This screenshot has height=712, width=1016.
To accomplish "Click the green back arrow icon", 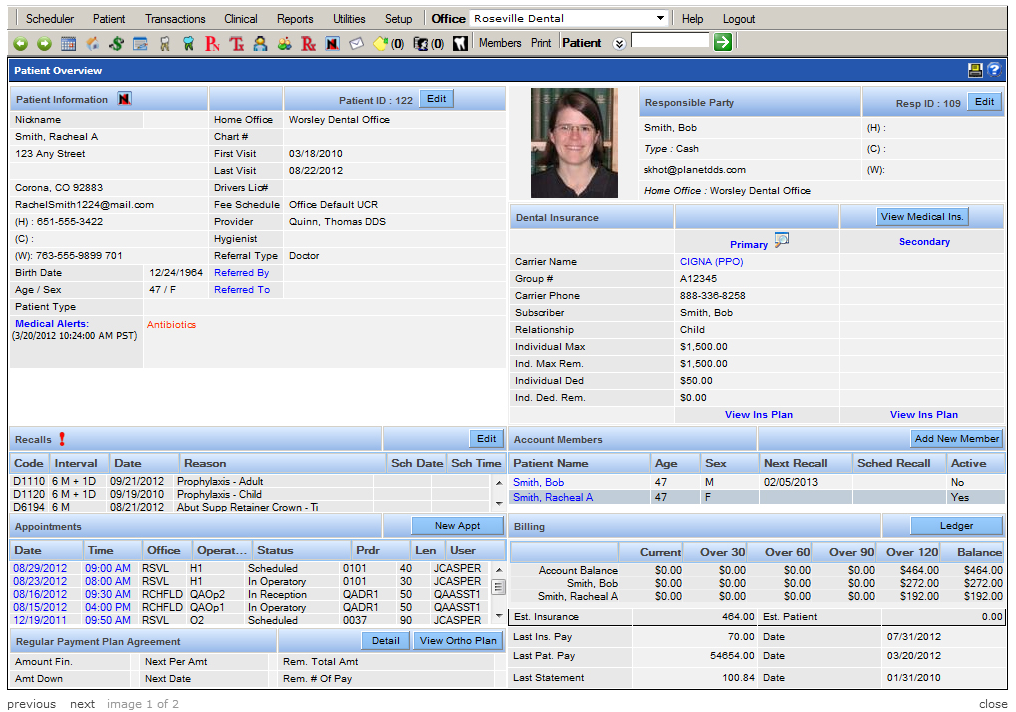I will coord(21,43).
